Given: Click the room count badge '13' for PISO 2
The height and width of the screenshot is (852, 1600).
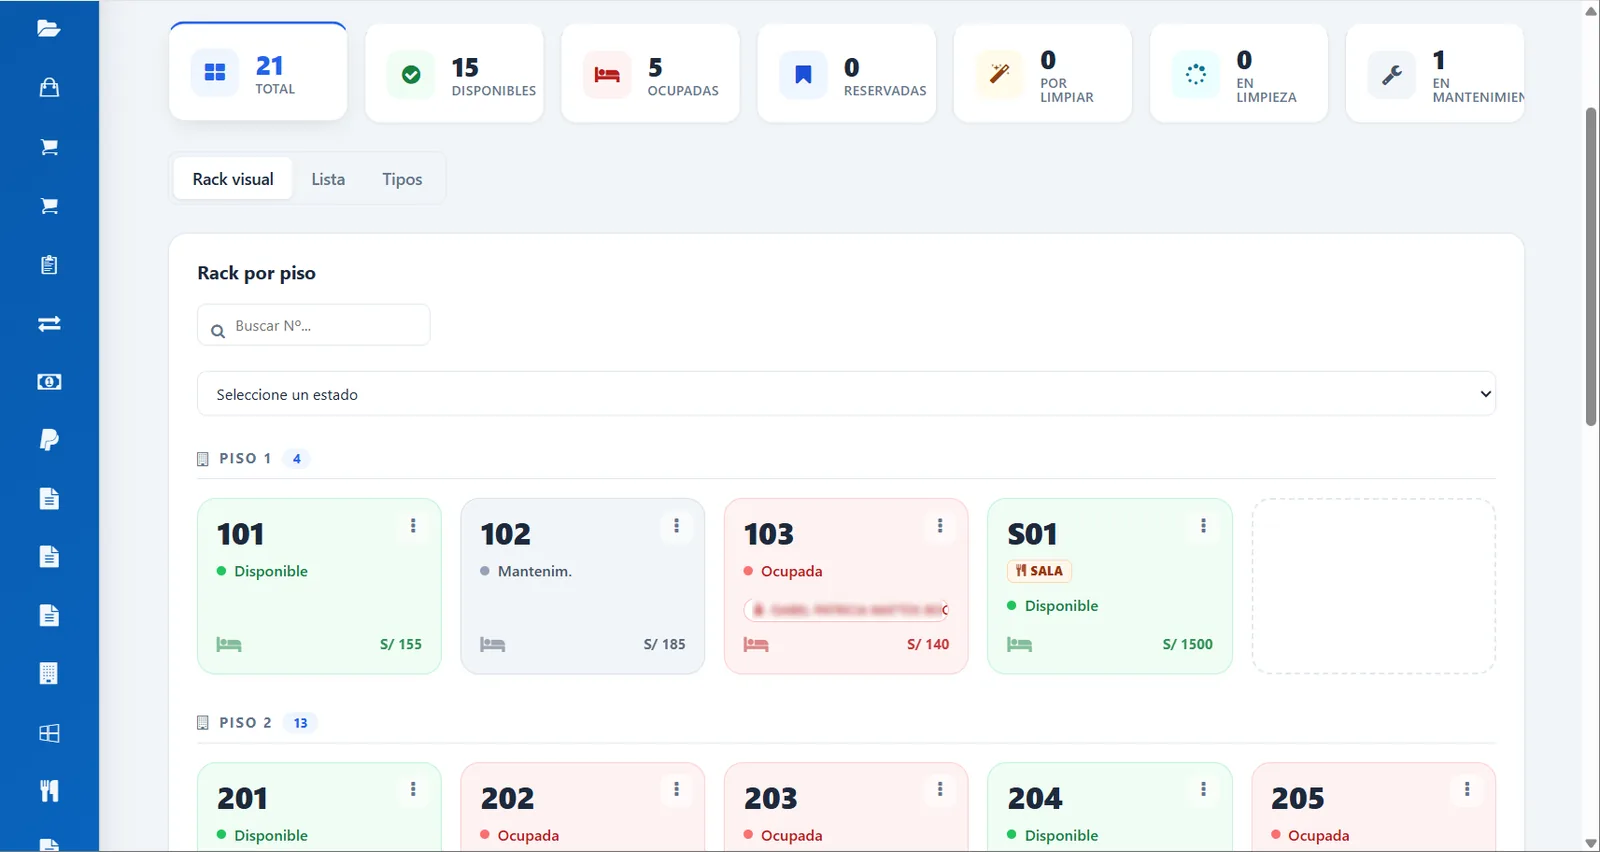Looking at the screenshot, I should tap(301, 723).
